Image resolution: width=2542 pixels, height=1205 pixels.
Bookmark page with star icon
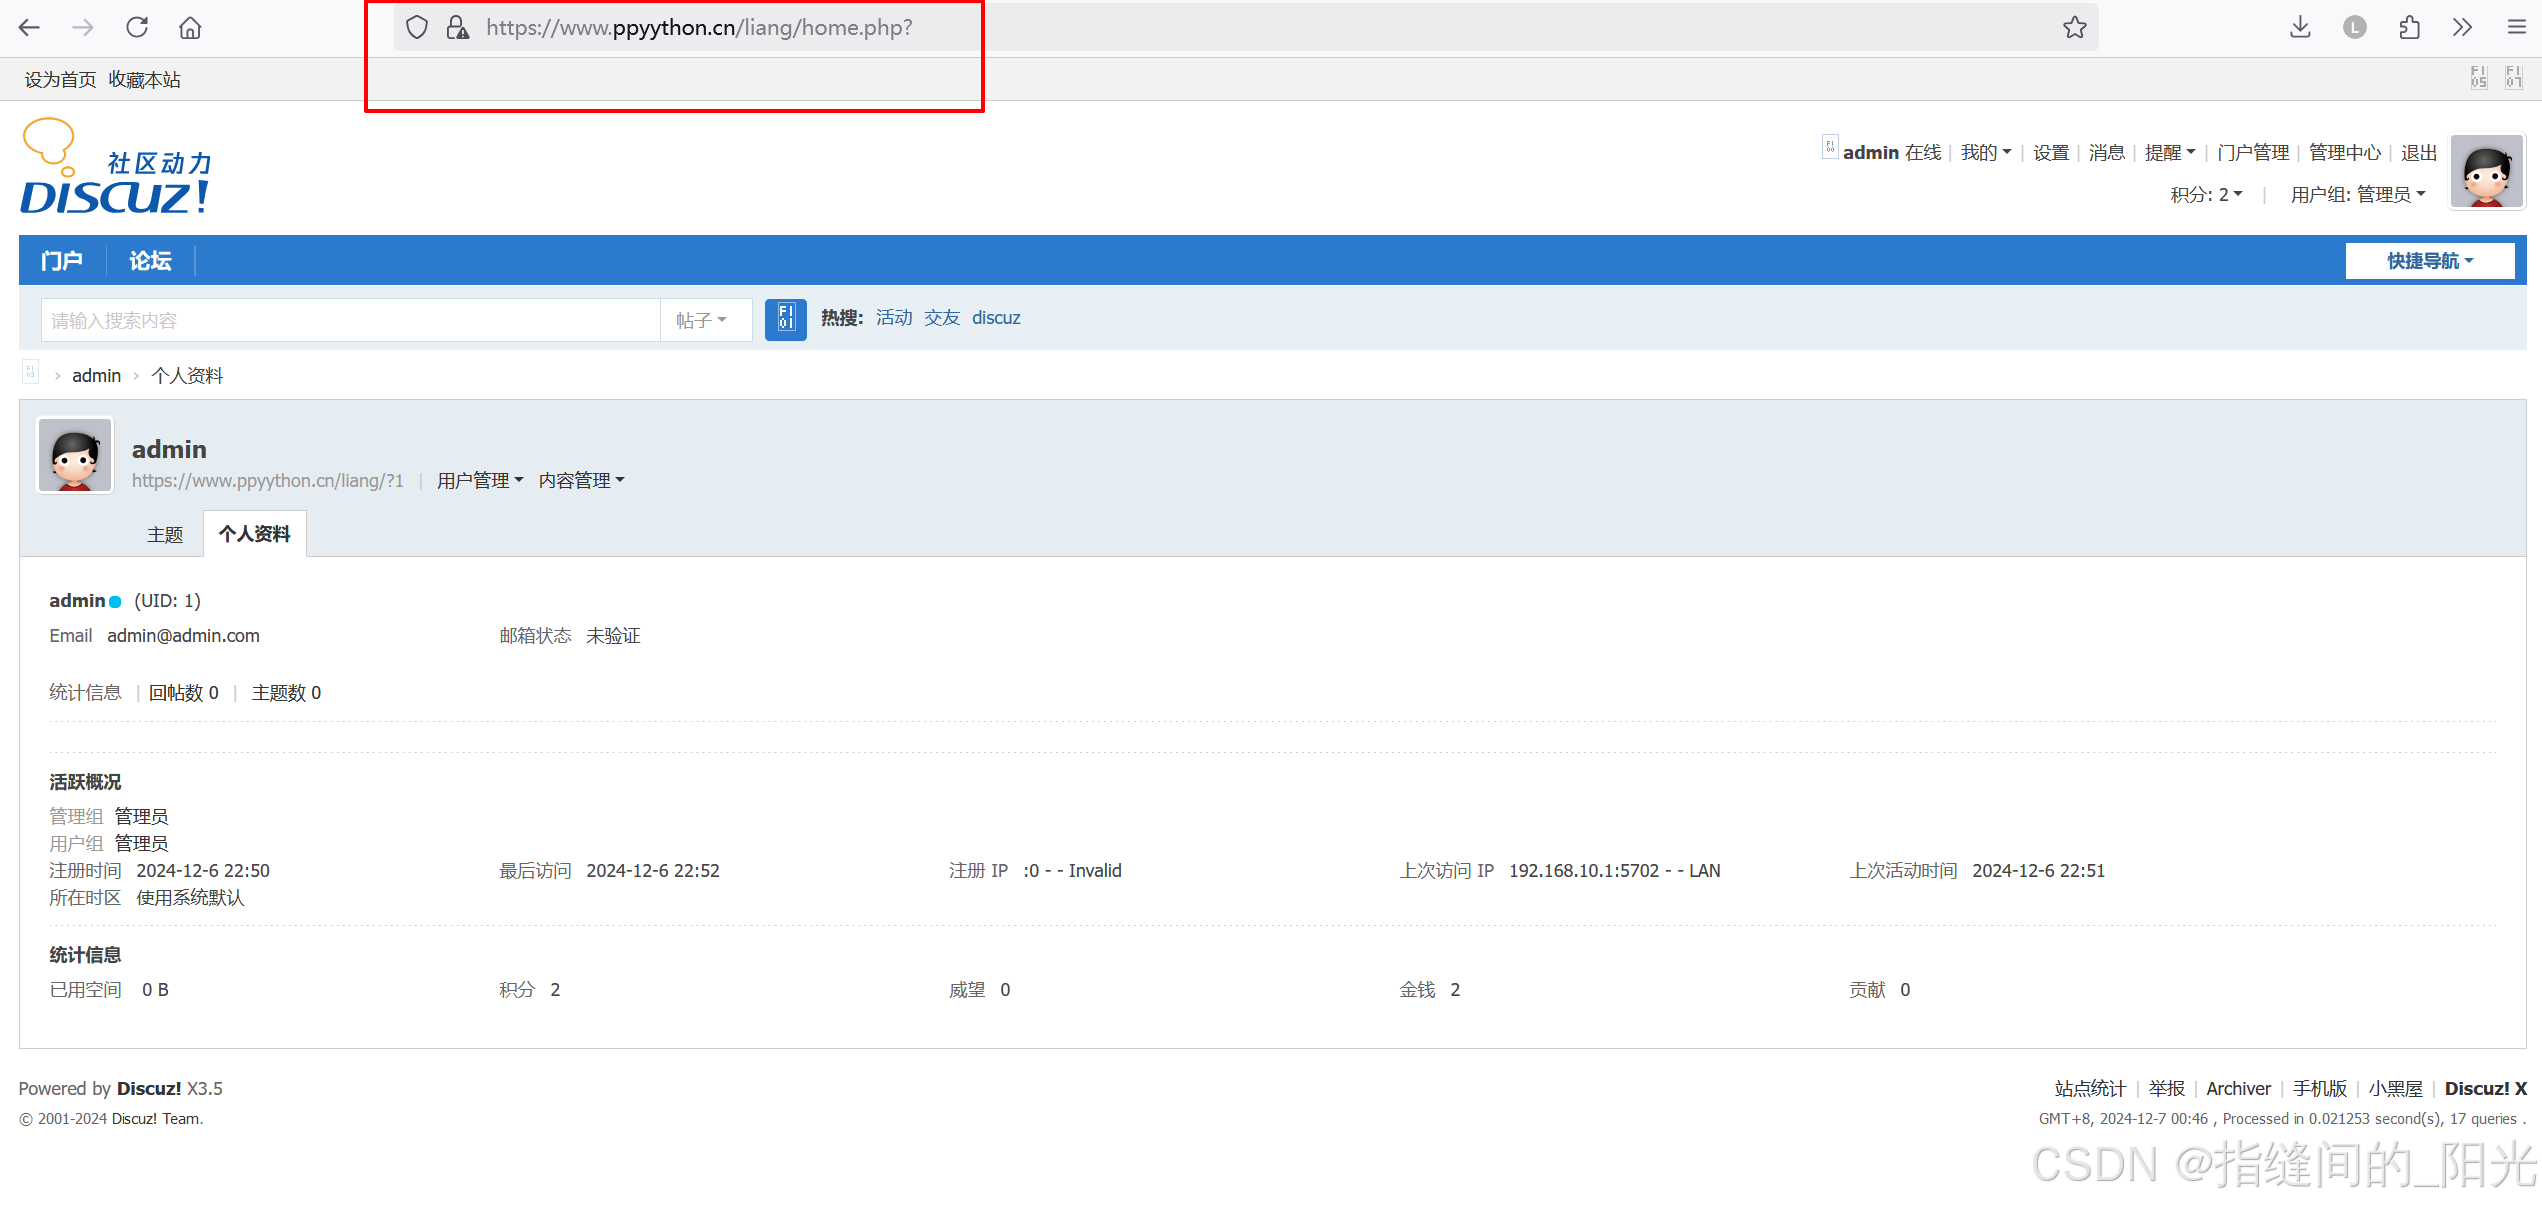(2074, 28)
